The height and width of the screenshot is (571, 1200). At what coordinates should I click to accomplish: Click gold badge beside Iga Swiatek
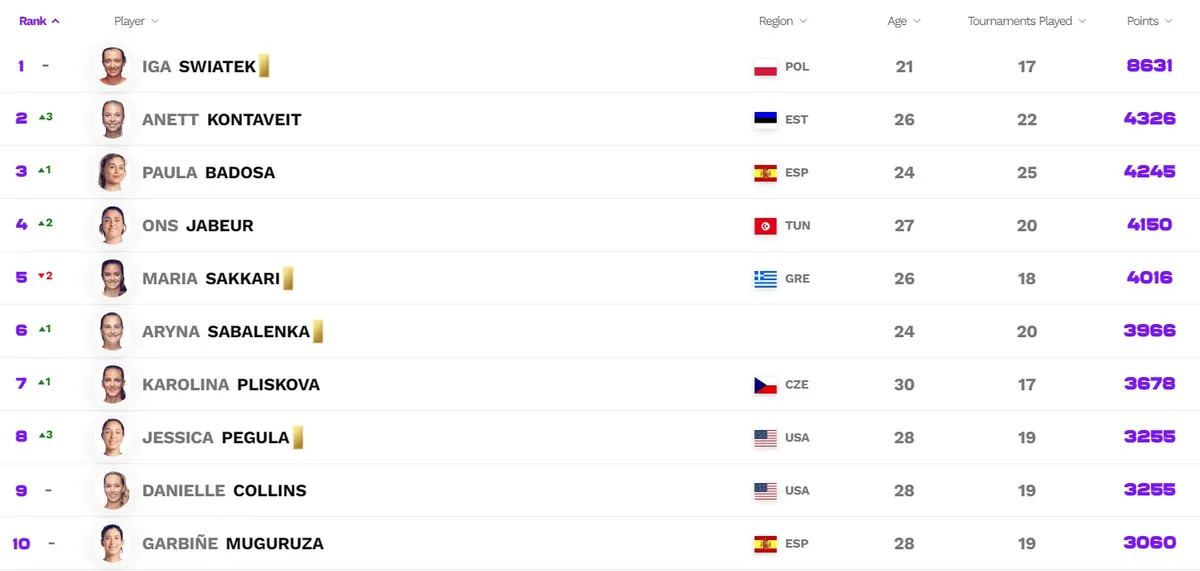point(264,67)
